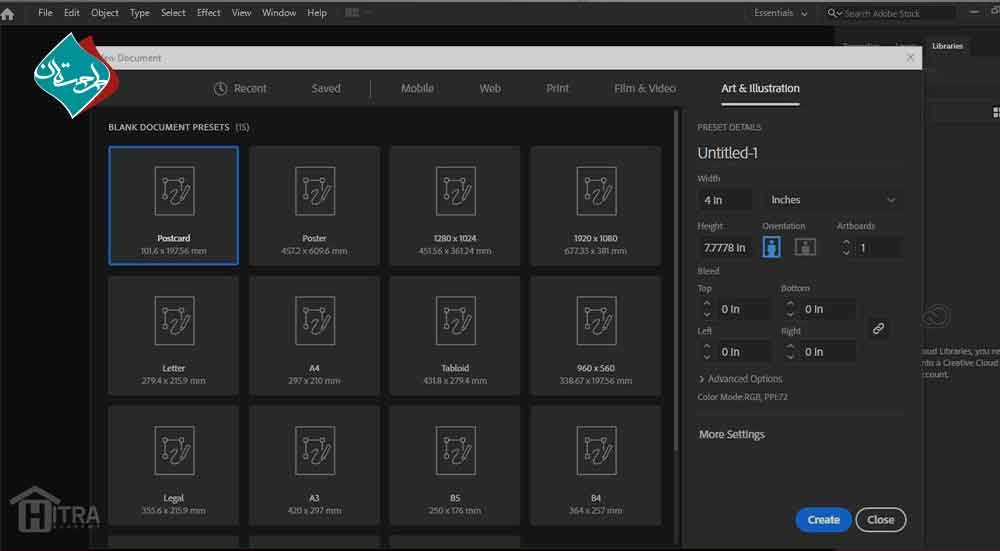Open the File menu
Screen dimensions: 1000x551
(45, 13)
